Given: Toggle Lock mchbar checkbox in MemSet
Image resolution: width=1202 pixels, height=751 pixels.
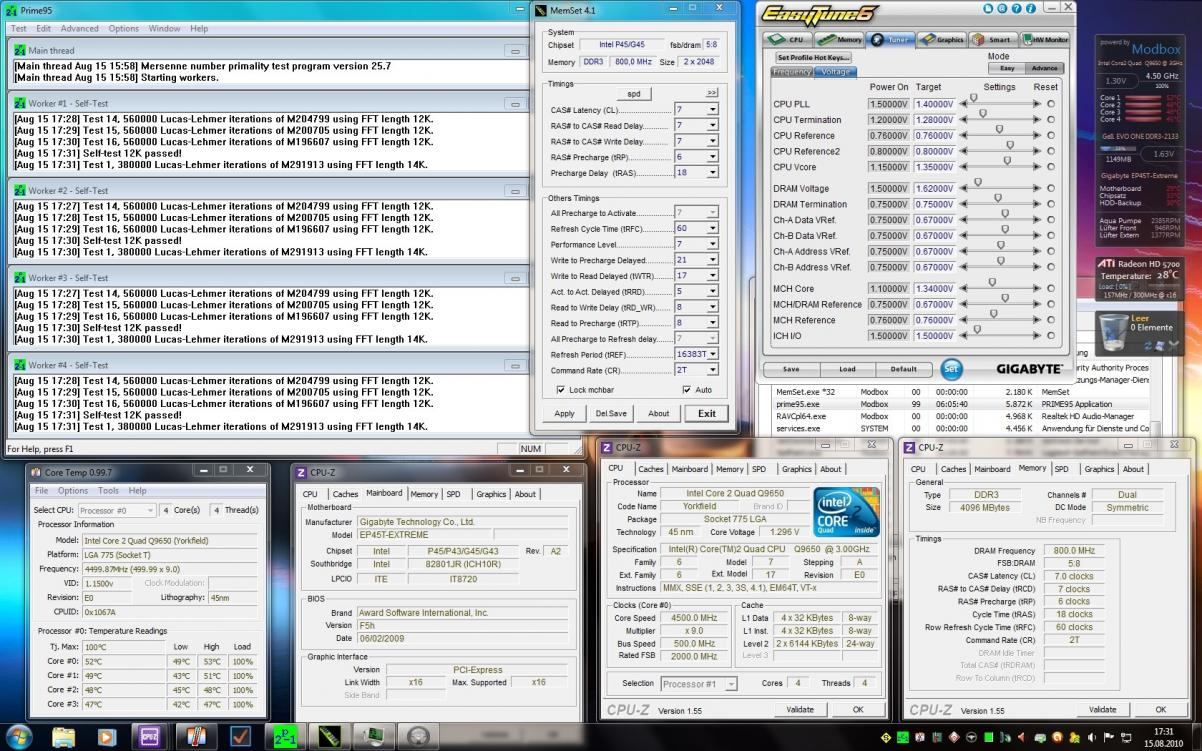Looking at the screenshot, I should tap(561, 390).
